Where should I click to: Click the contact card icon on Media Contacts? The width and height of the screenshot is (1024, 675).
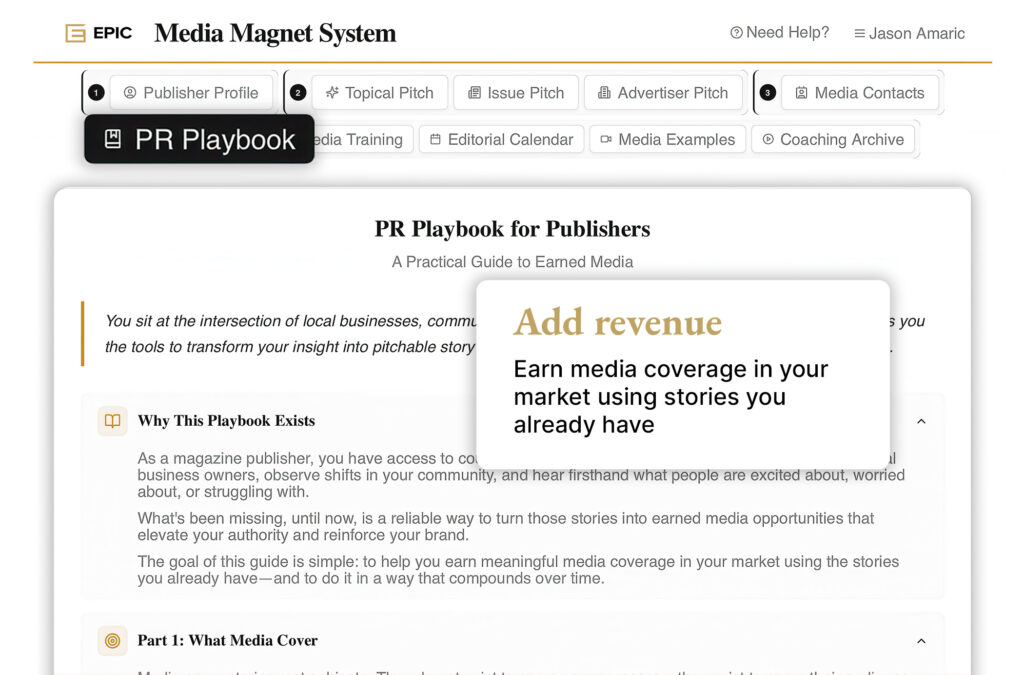tap(801, 93)
